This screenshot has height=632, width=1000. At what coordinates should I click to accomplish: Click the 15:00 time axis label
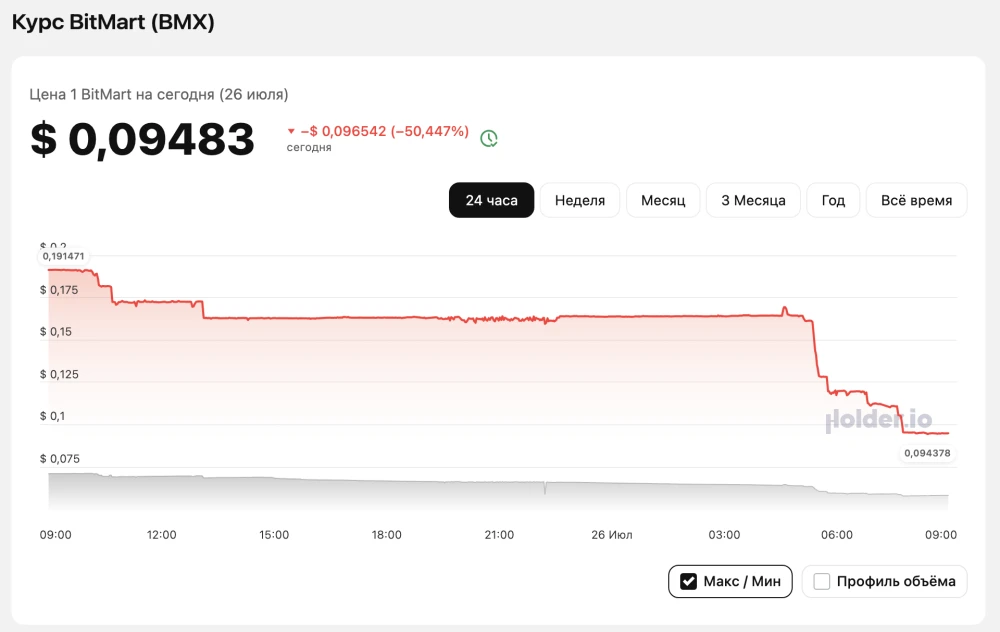(x=274, y=535)
